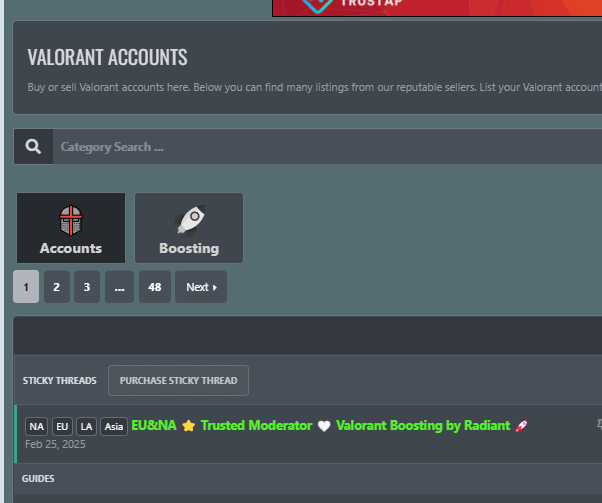Click the Sticky Threads label

pos(60,381)
